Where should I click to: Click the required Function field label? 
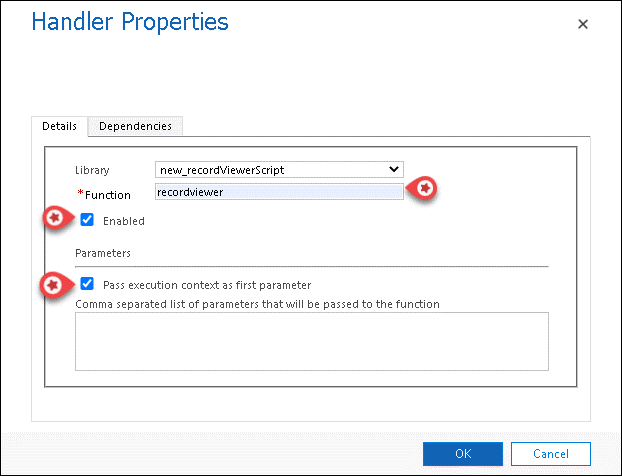point(107,195)
